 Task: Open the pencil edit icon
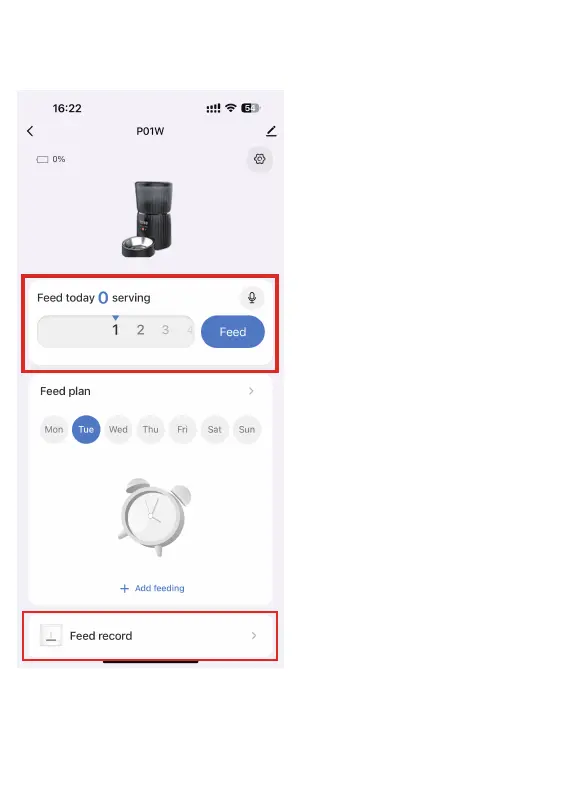[271, 131]
